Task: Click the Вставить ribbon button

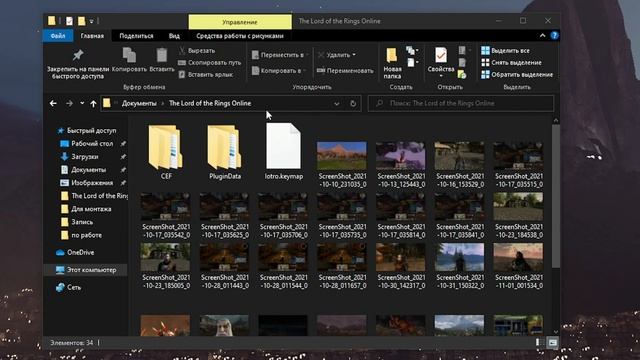Action: [x=162, y=60]
